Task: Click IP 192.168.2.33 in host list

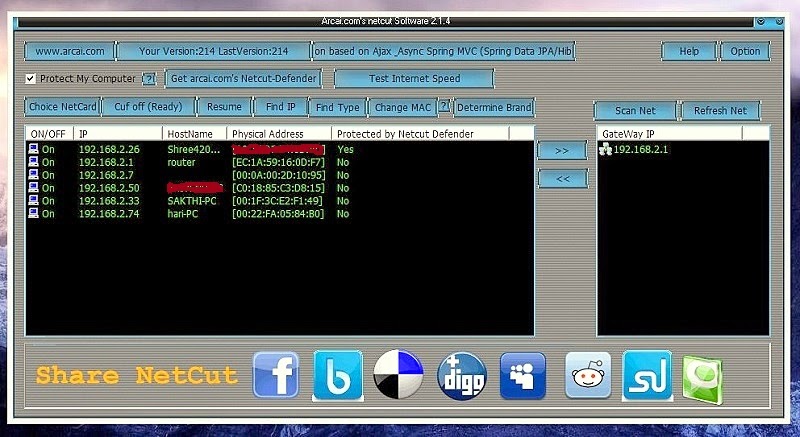Action: (x=109, y=201)
